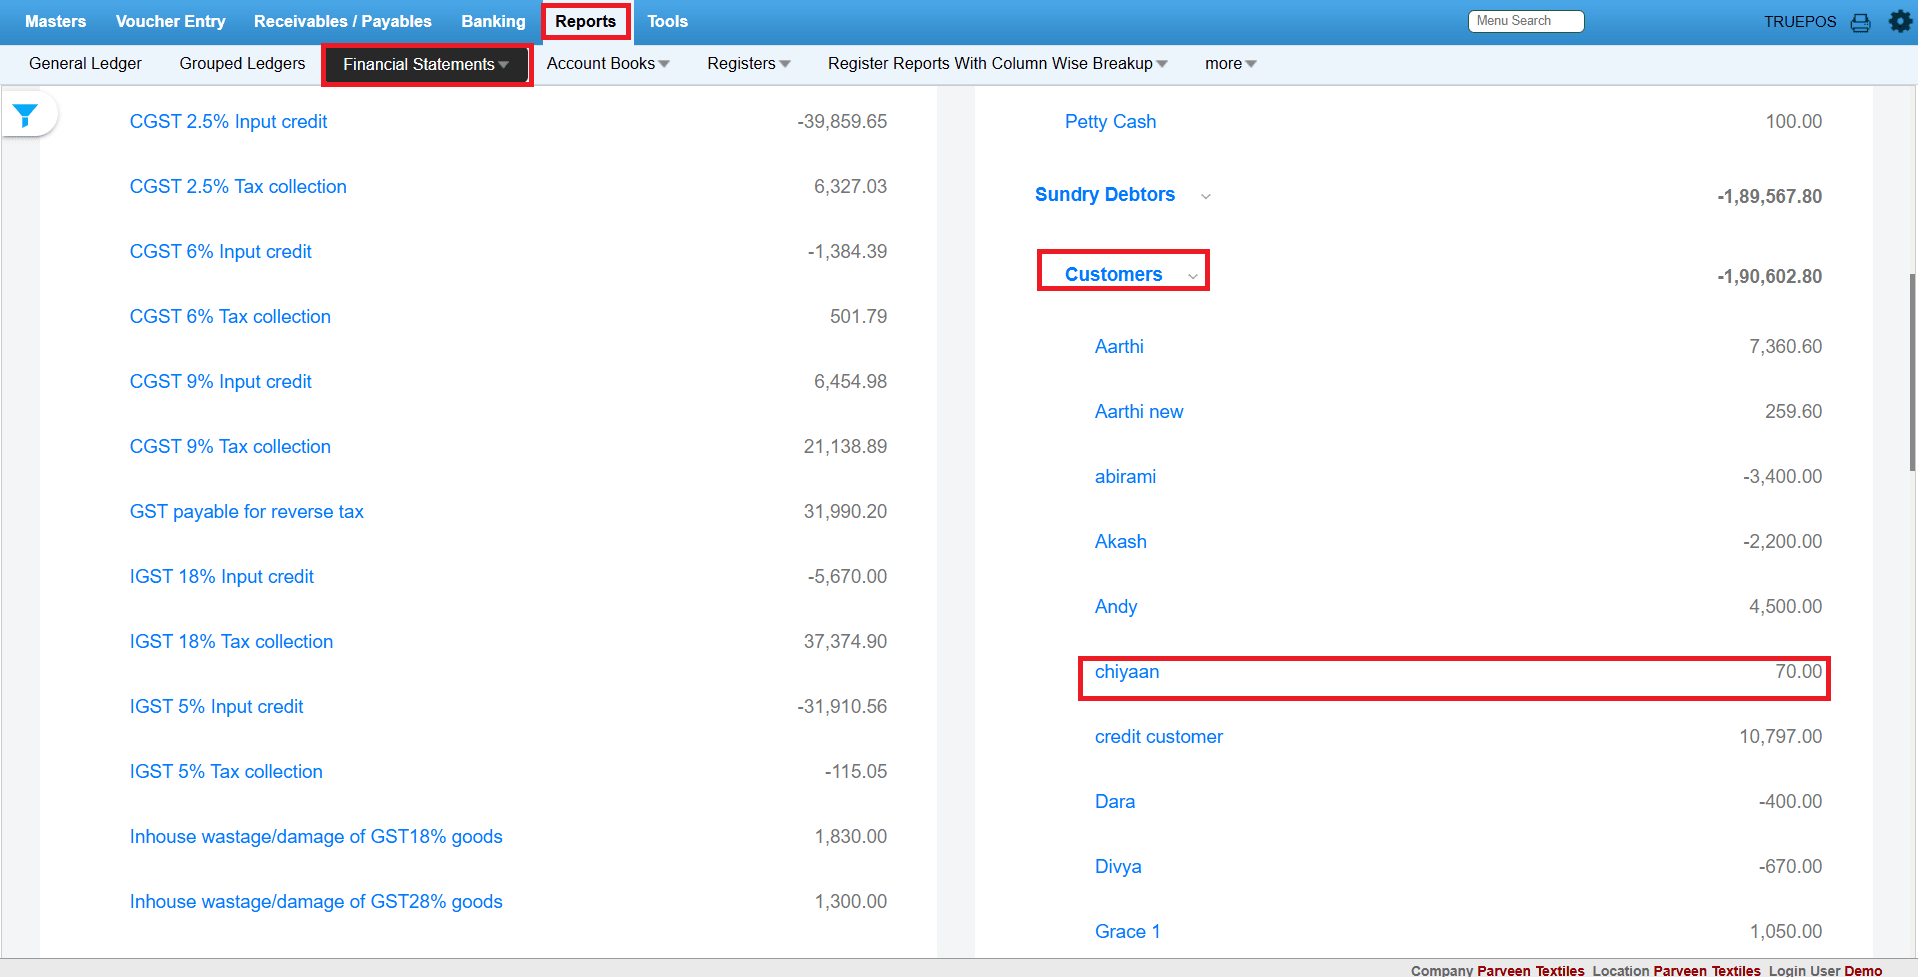This screenshot has height=977, width=1918.
Task: Expand Register Reports With Column Wise Breakup
Action: point(997,64)
